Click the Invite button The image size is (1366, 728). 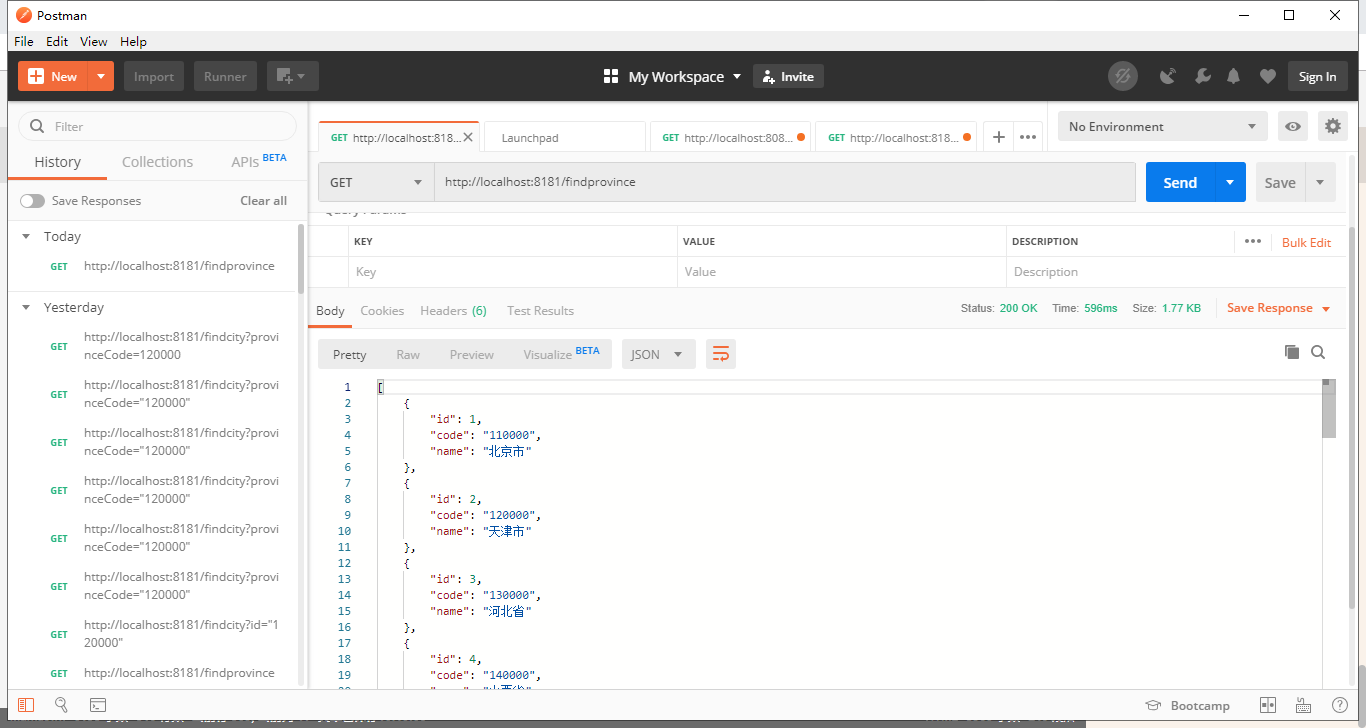tap(788, 76)
